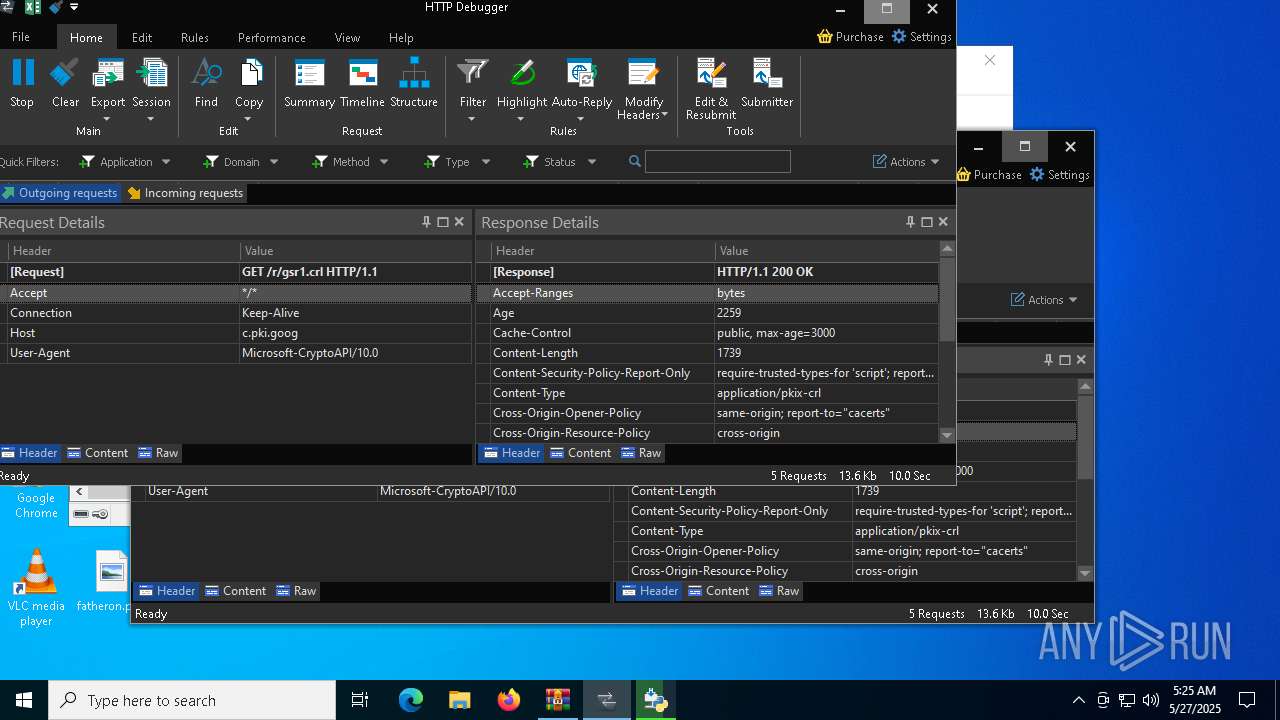Screen dimensions: 1280x720
Task: Open the File menu
Action: [x=21, y=37]
